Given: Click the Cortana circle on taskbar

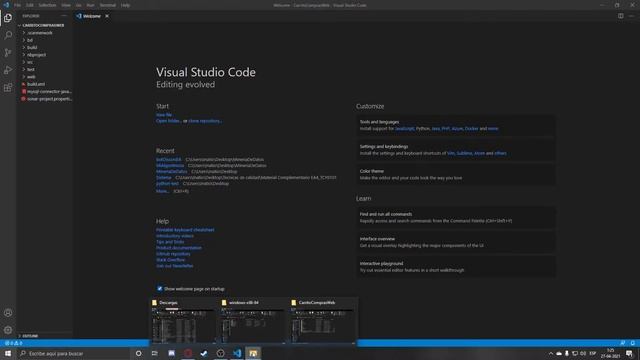Looking at the screenshot, I should (138, 353).
